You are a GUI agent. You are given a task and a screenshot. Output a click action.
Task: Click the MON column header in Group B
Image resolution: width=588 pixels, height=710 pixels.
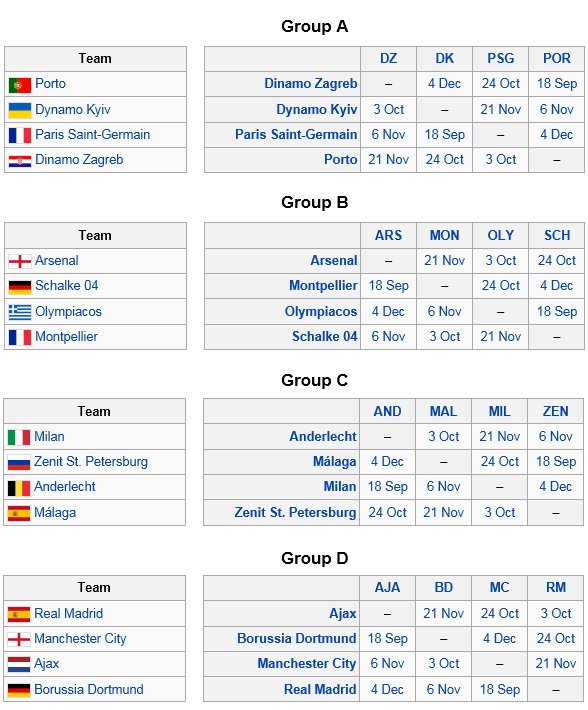point(444,235)
